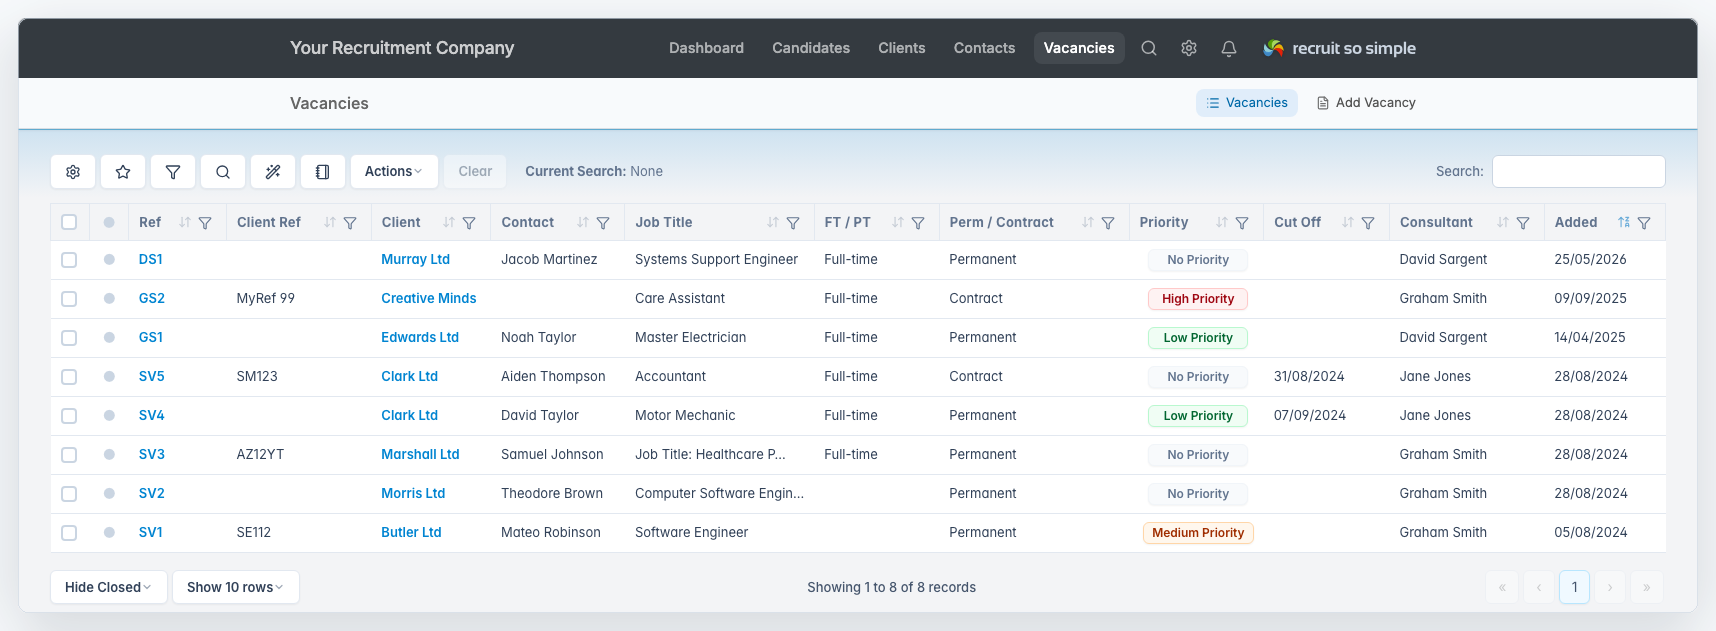Click Add Vacancy
Screen dimensions: 1716x631
click(1366, 103)
